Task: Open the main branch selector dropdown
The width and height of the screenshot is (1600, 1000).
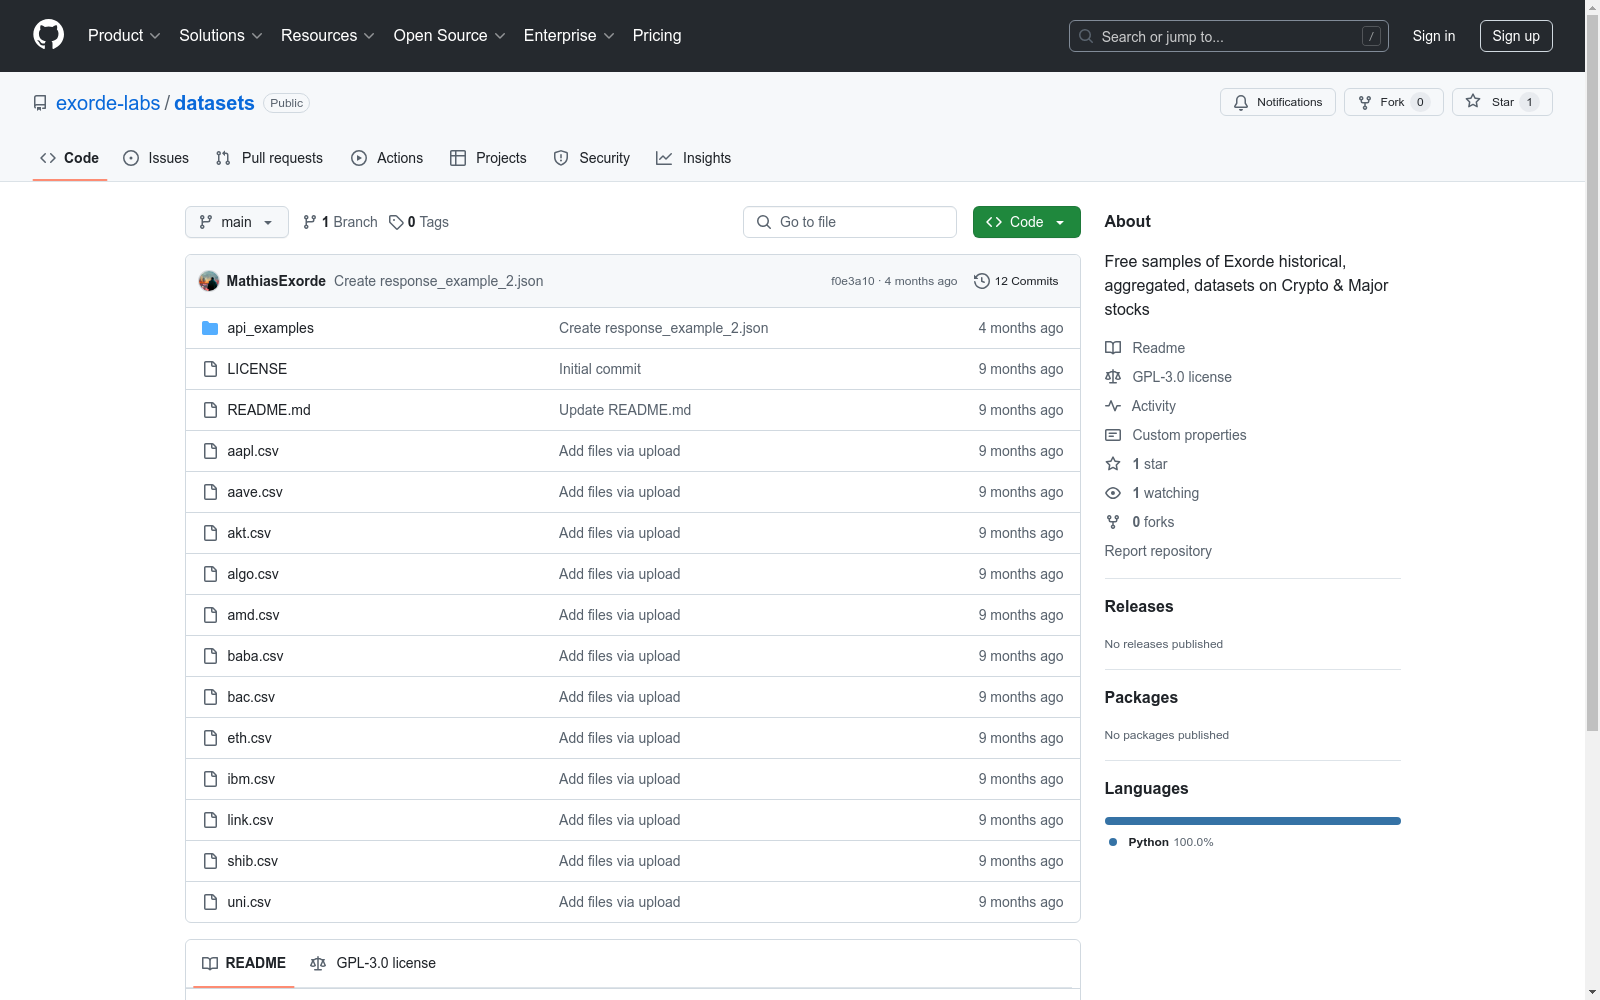Action: point(237,222)
